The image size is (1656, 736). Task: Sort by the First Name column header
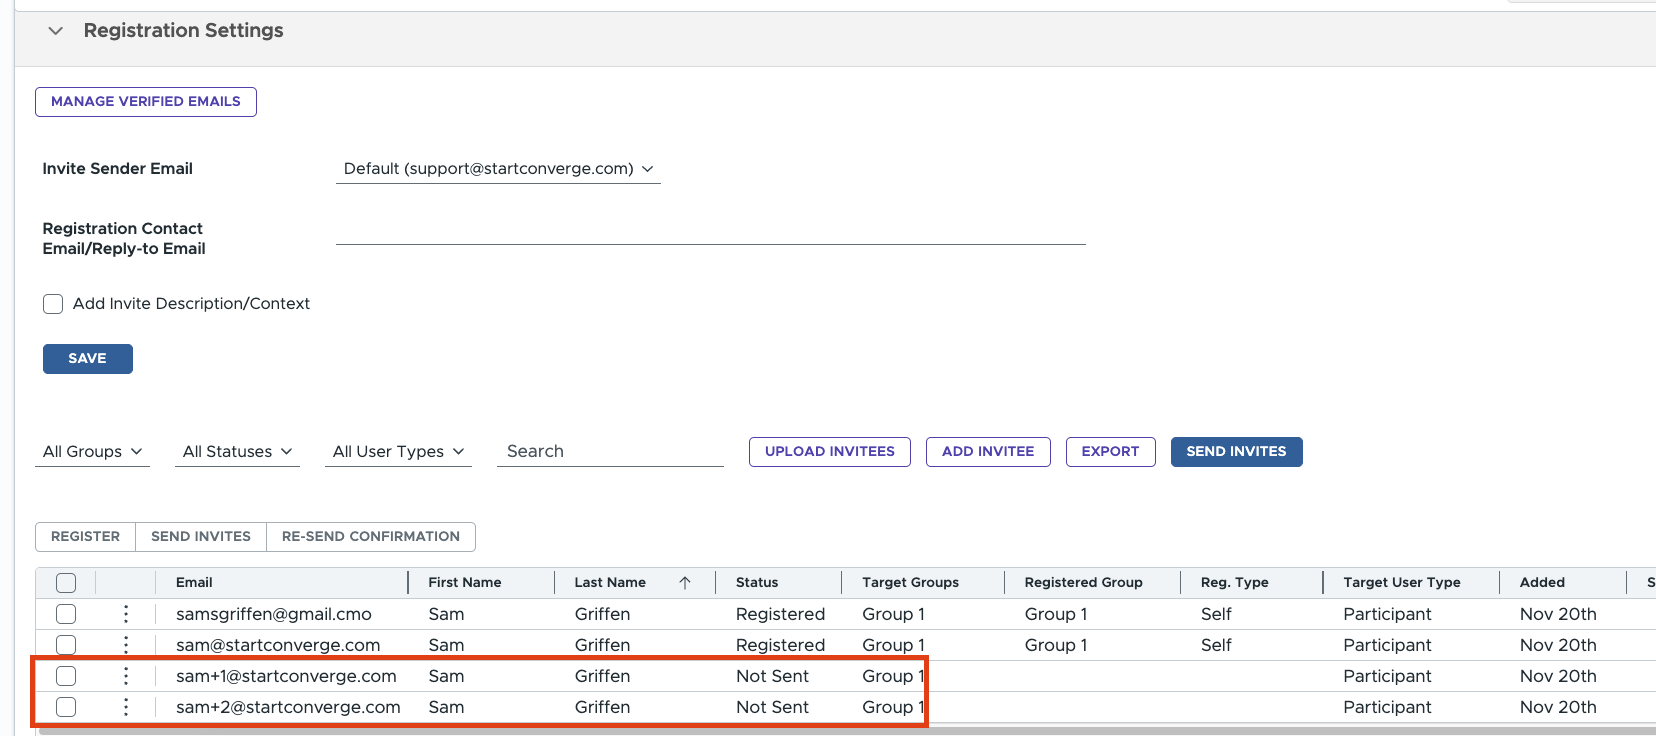465,583
